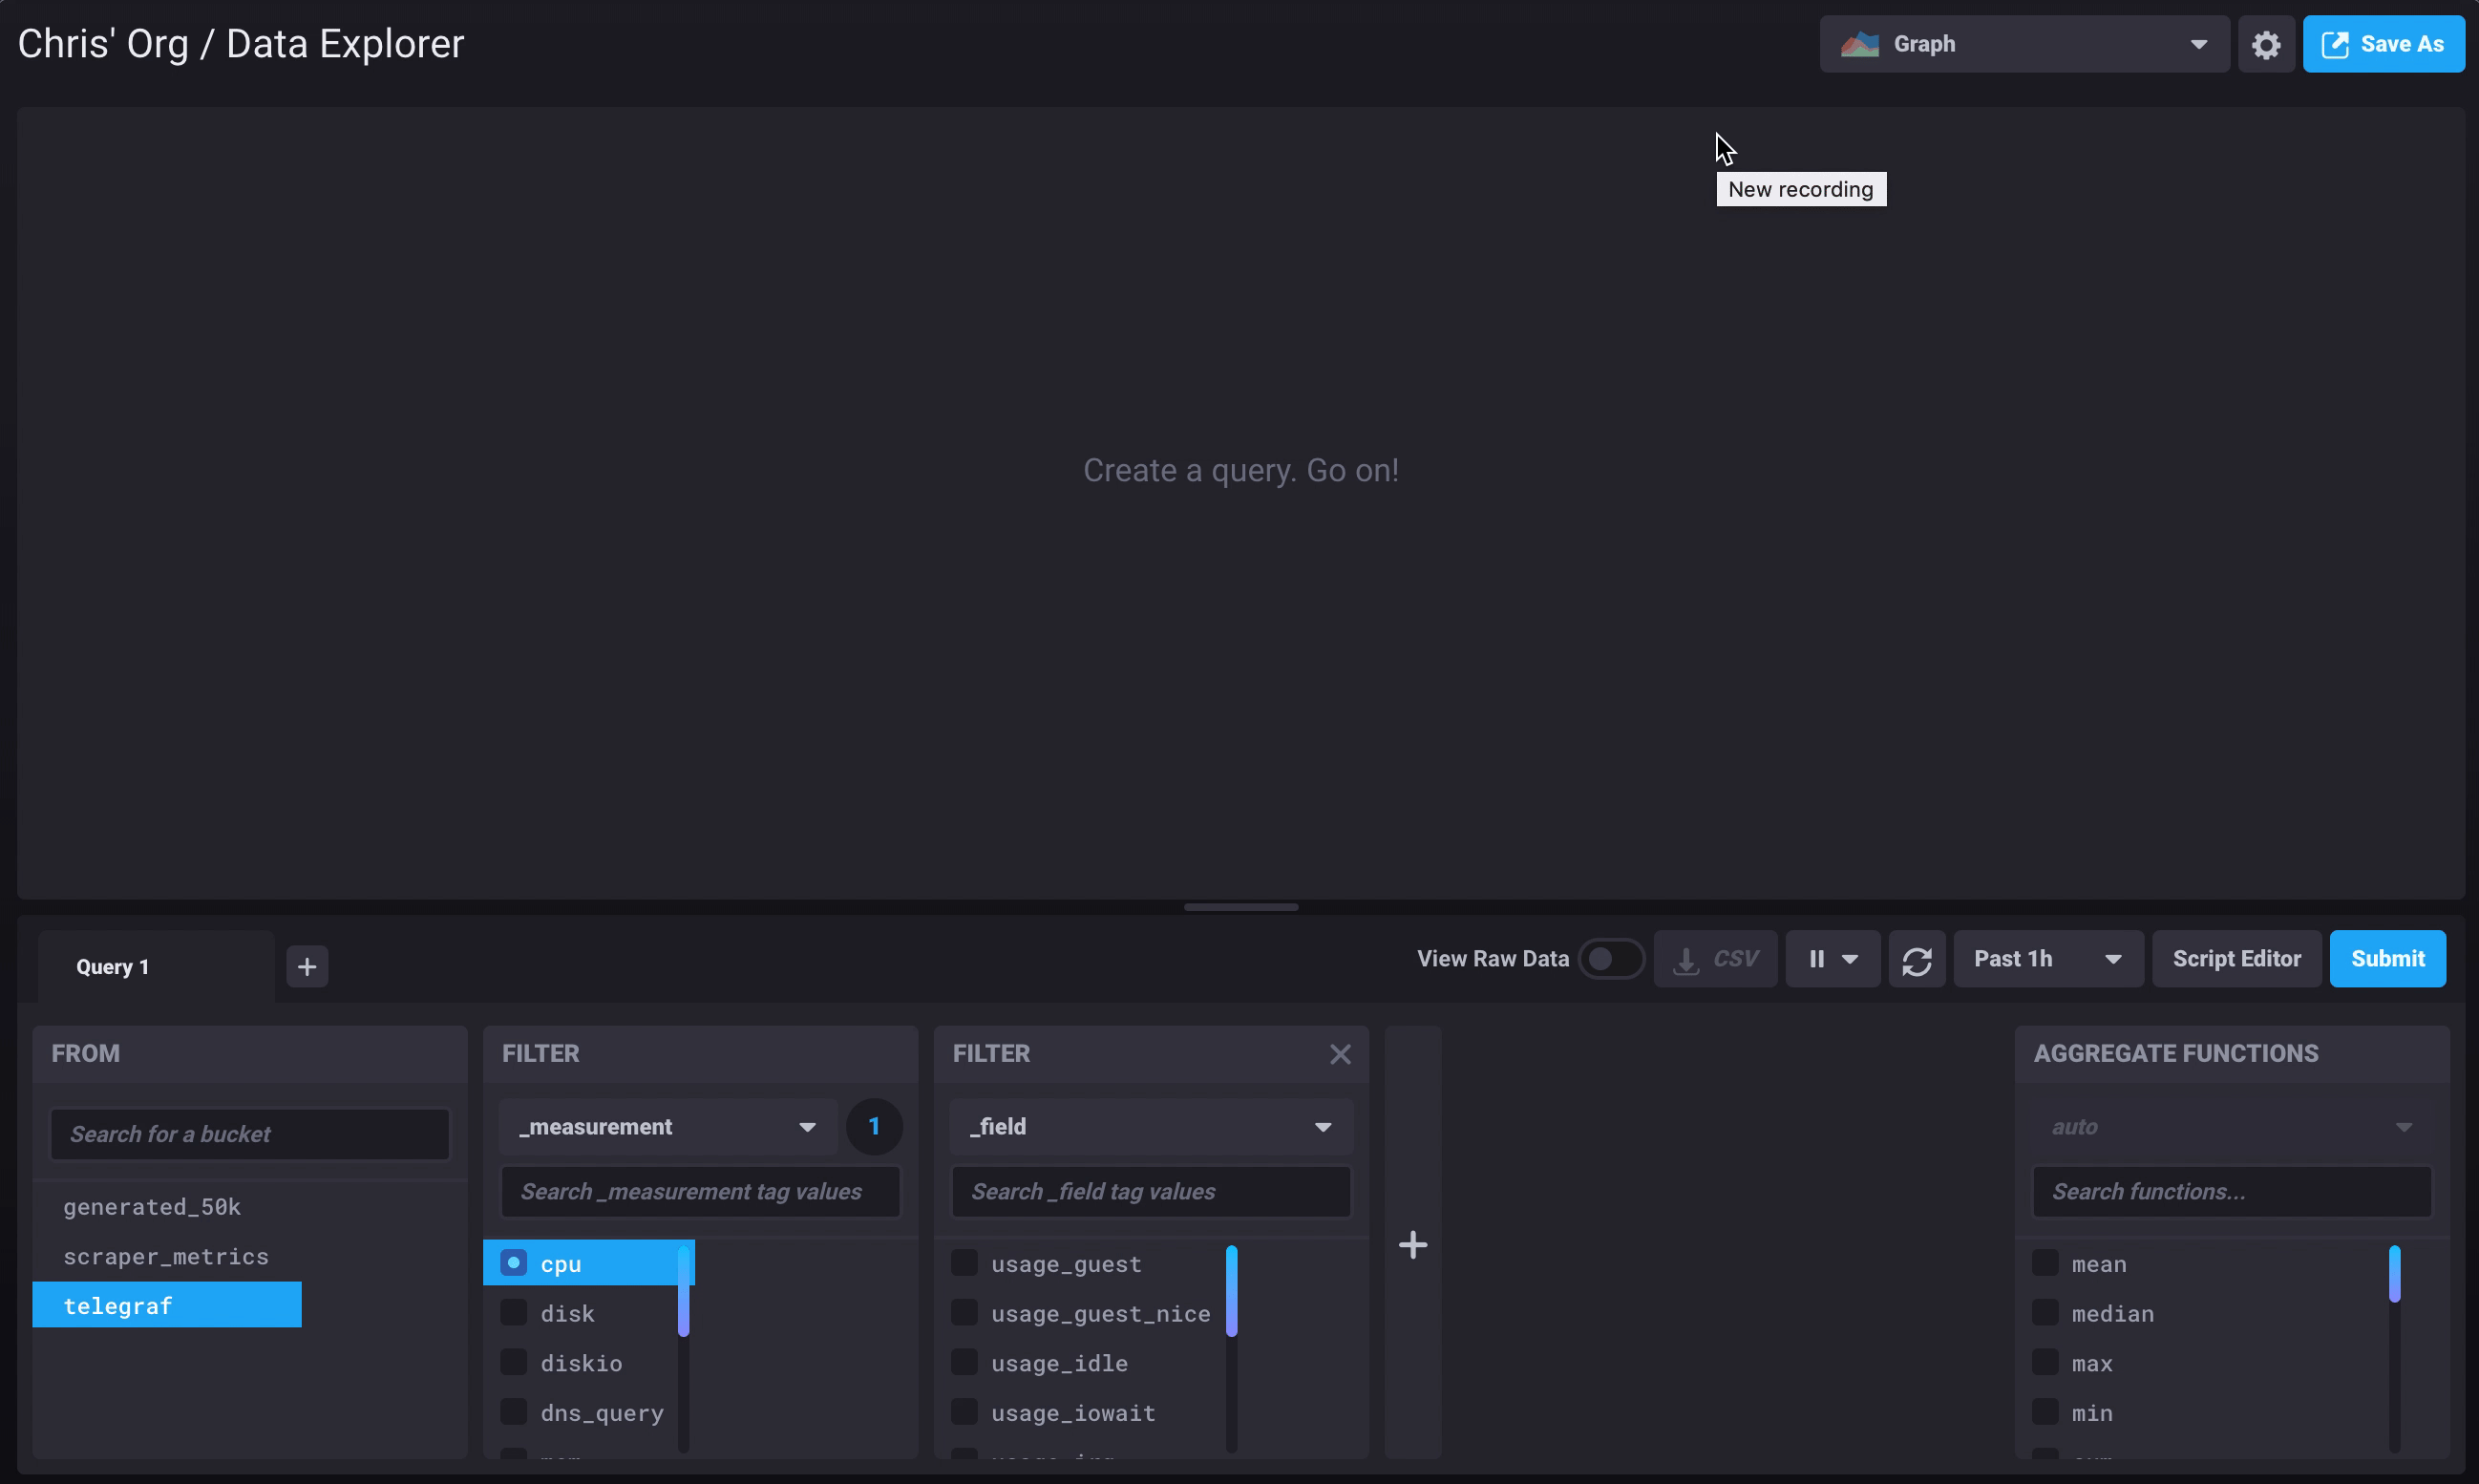Toggle View Raw Data switch

coord(1610,960)
